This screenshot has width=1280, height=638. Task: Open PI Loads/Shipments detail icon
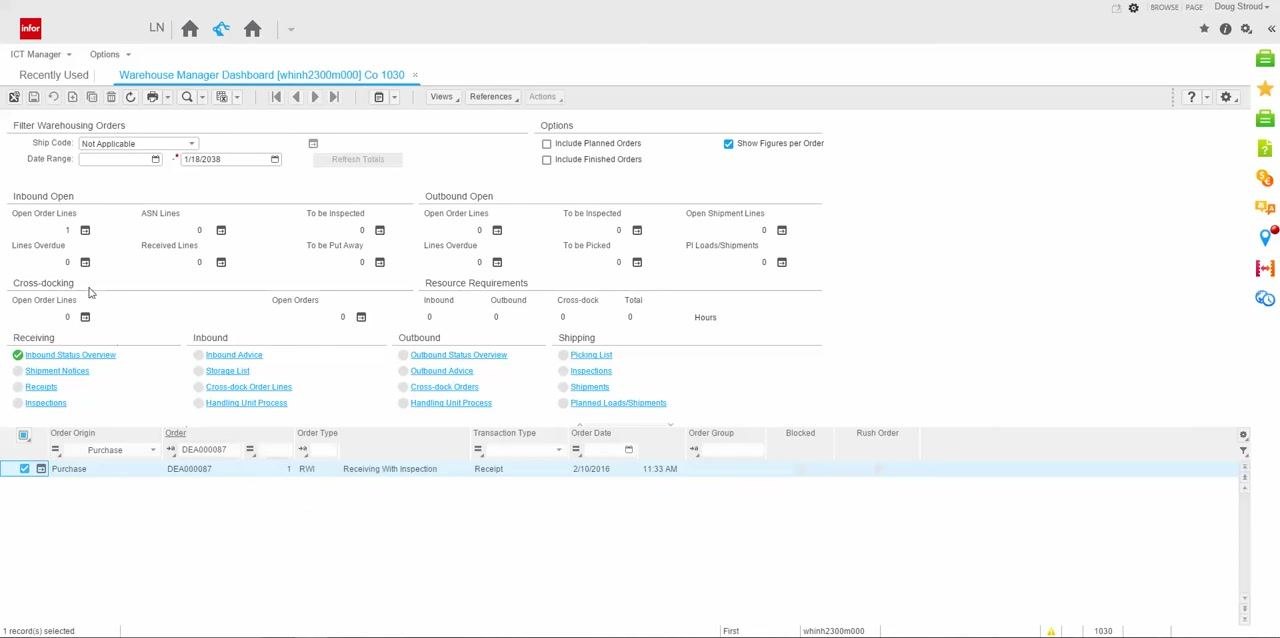[x=782, y=262]
